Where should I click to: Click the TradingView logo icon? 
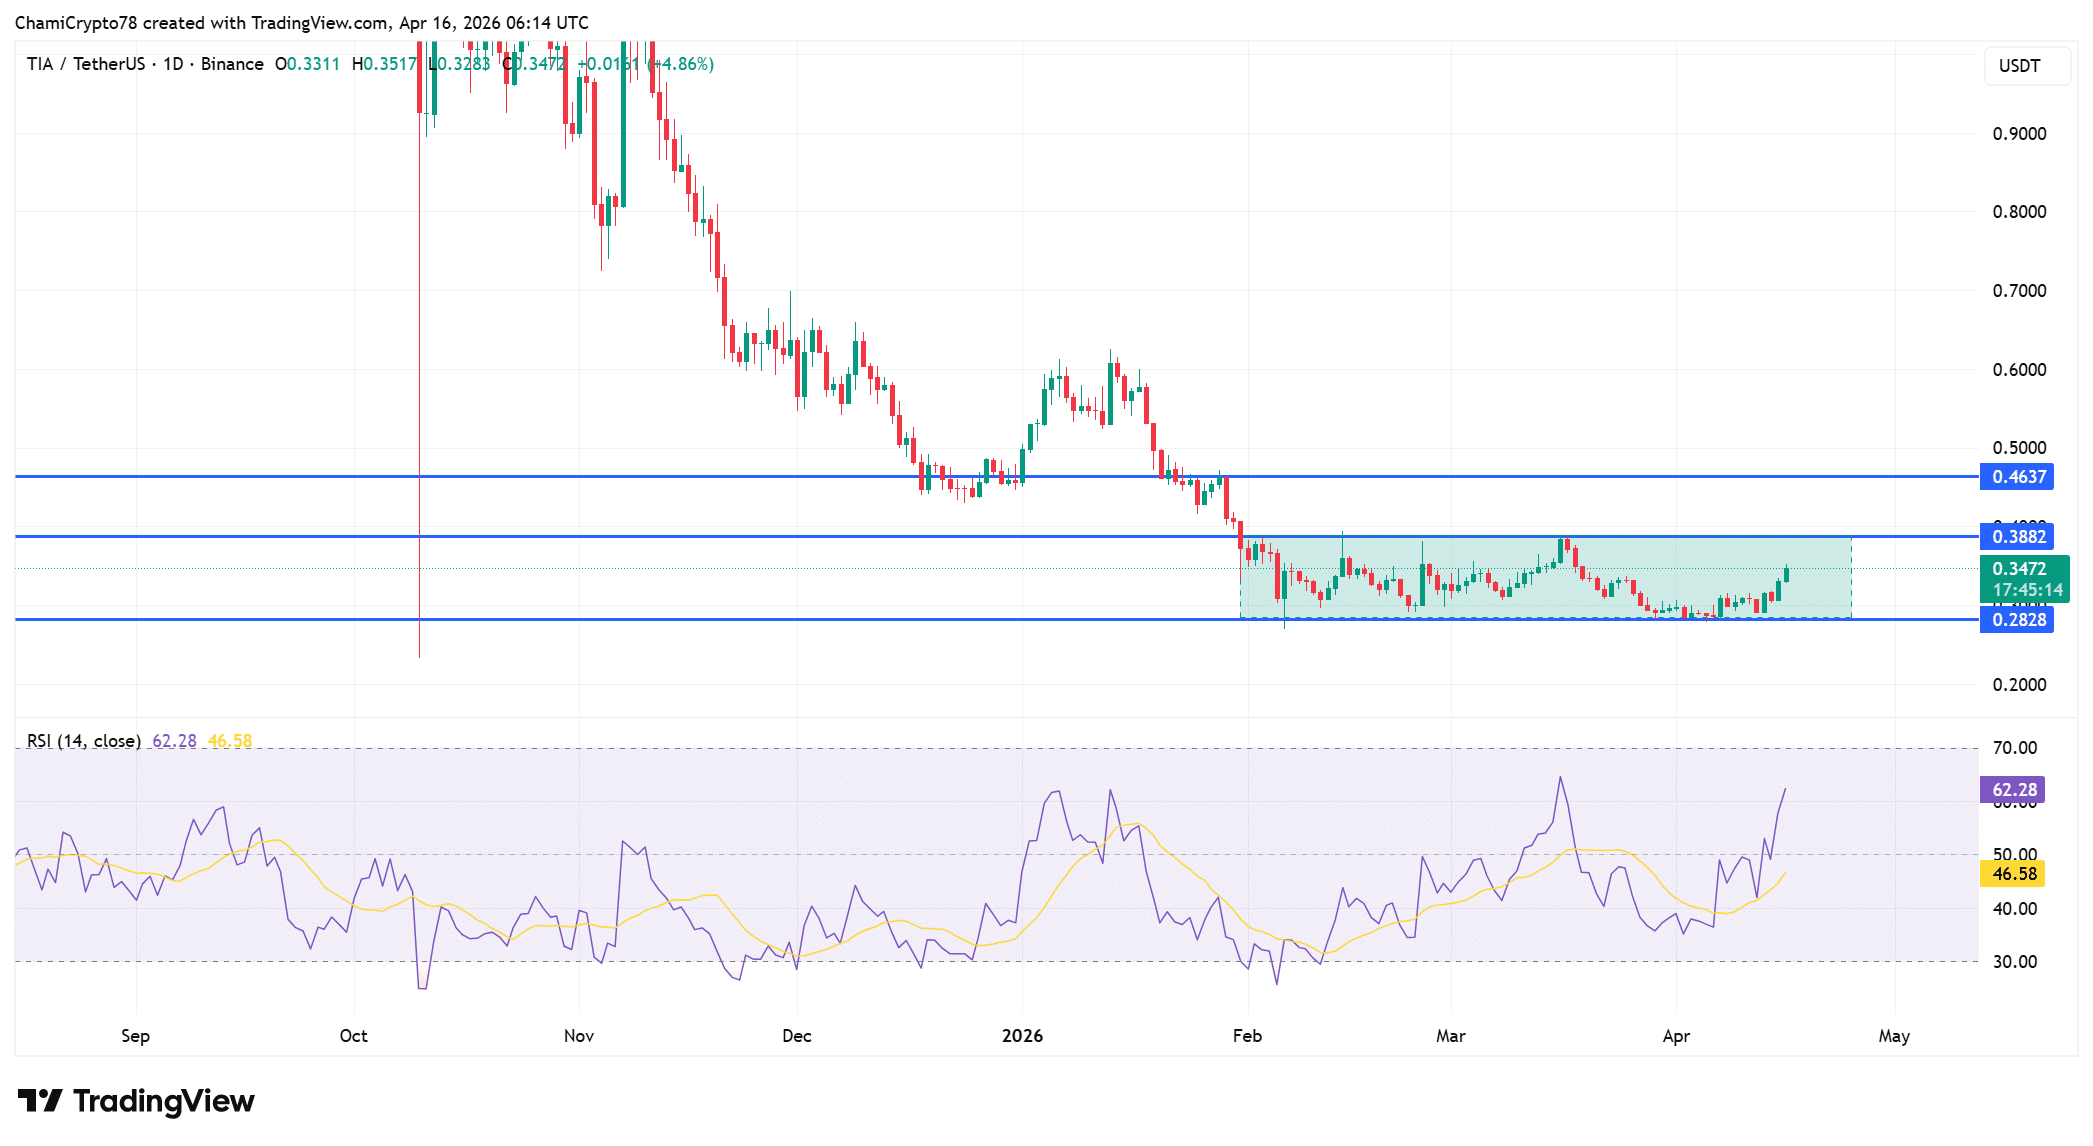pyautogui.click(x=40, y=1101)
